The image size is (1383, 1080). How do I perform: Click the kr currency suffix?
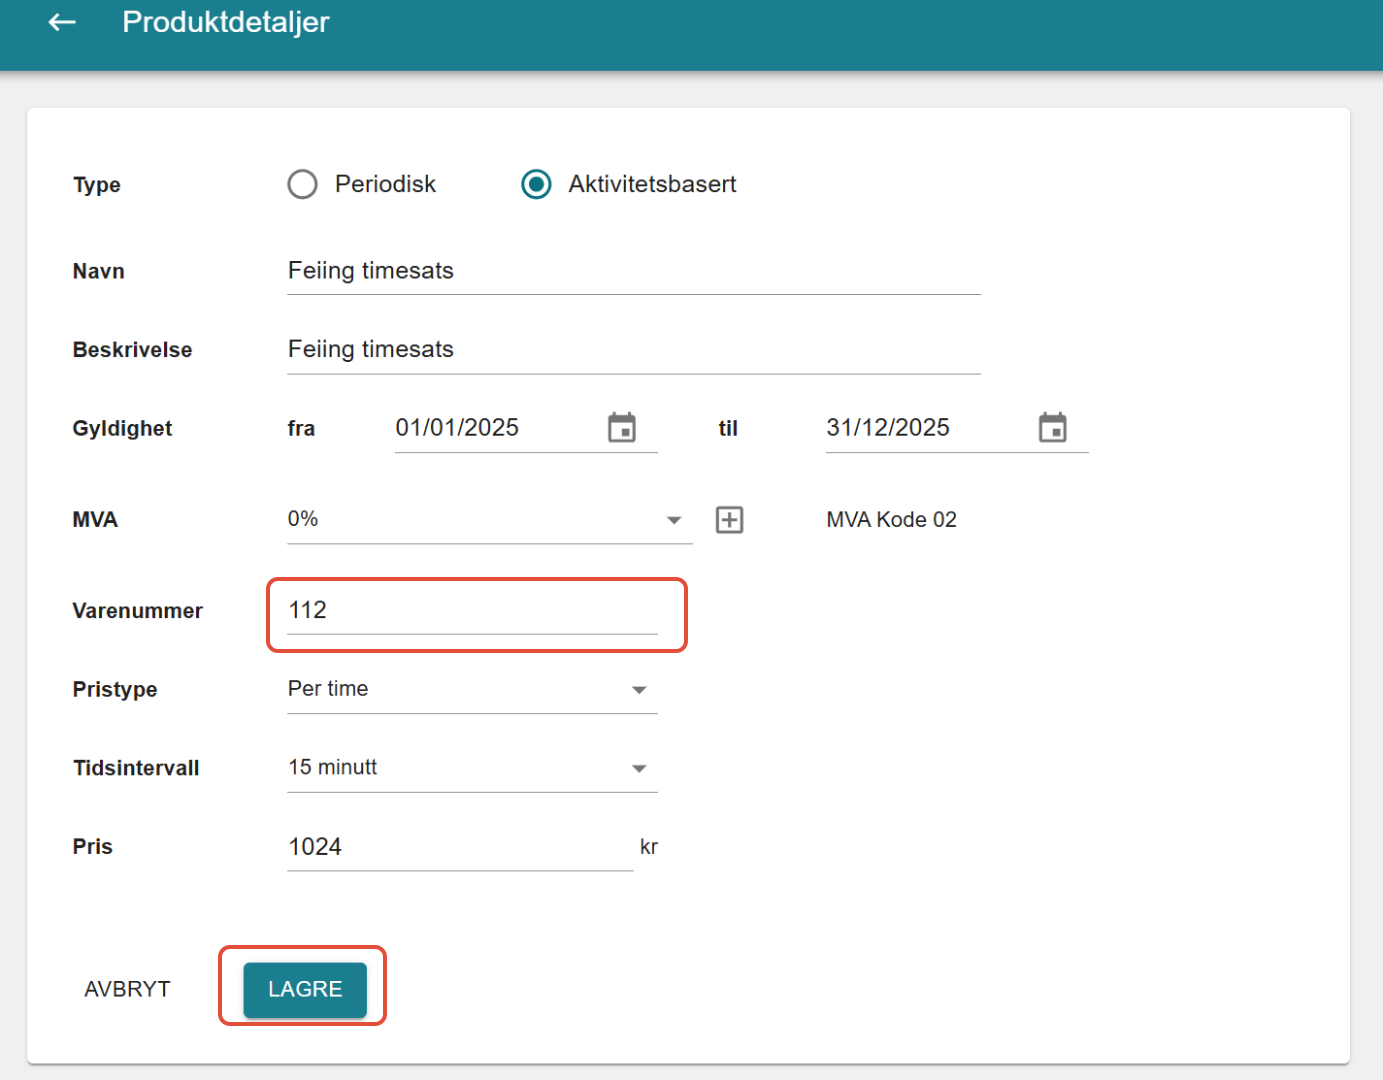pos(649,847)
